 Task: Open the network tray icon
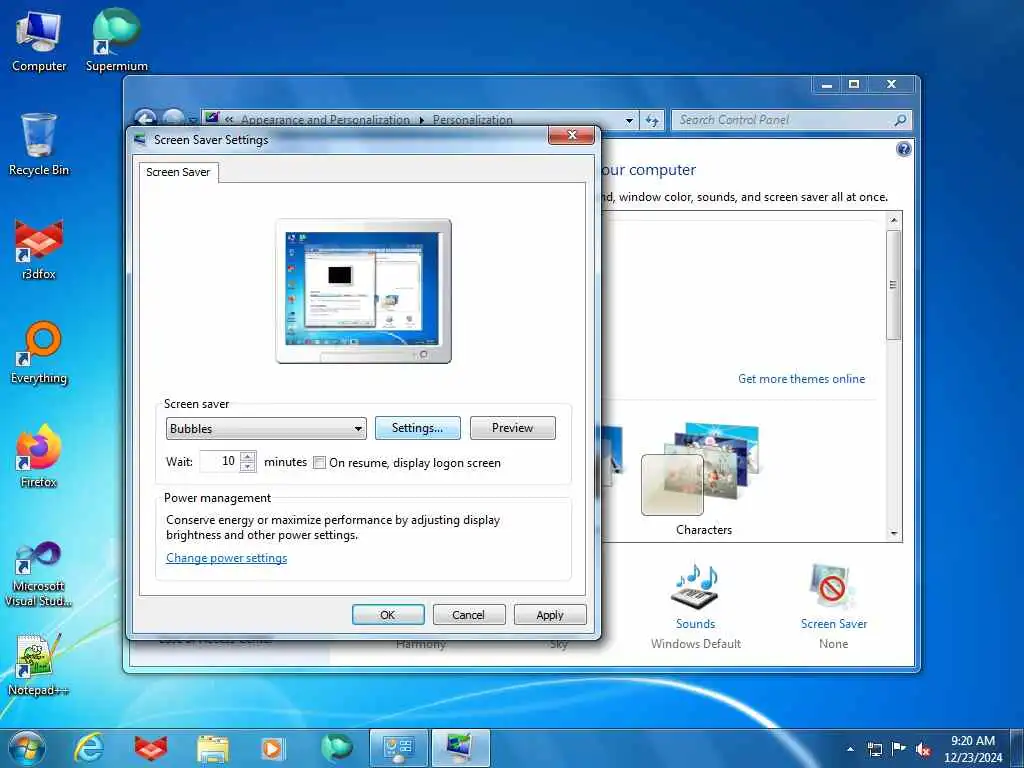tap(874, 749)
